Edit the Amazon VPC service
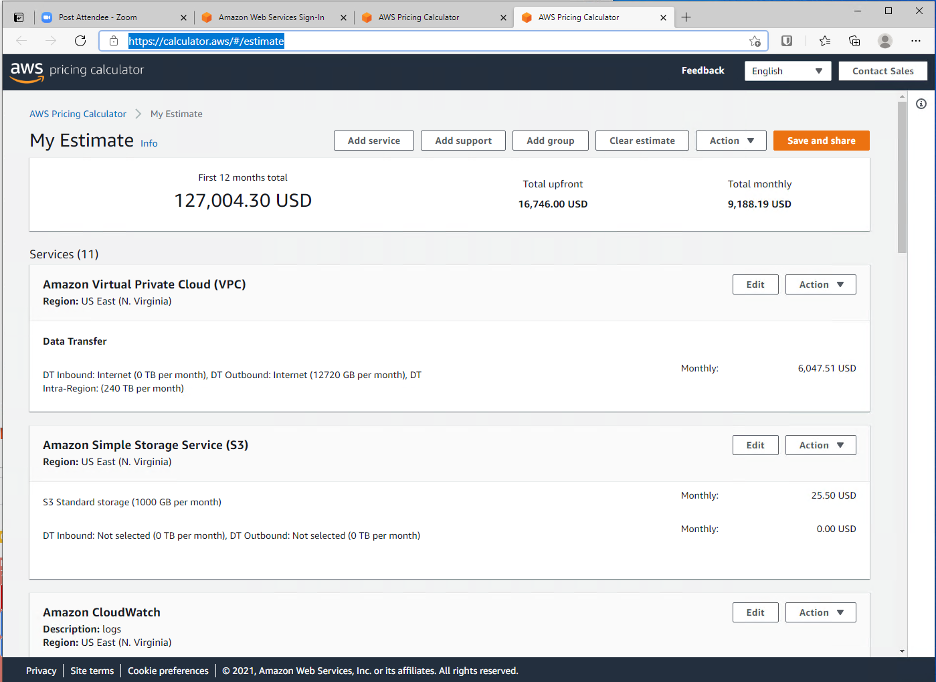The width and height of the screenshot is (936, 682). (755, 285)
